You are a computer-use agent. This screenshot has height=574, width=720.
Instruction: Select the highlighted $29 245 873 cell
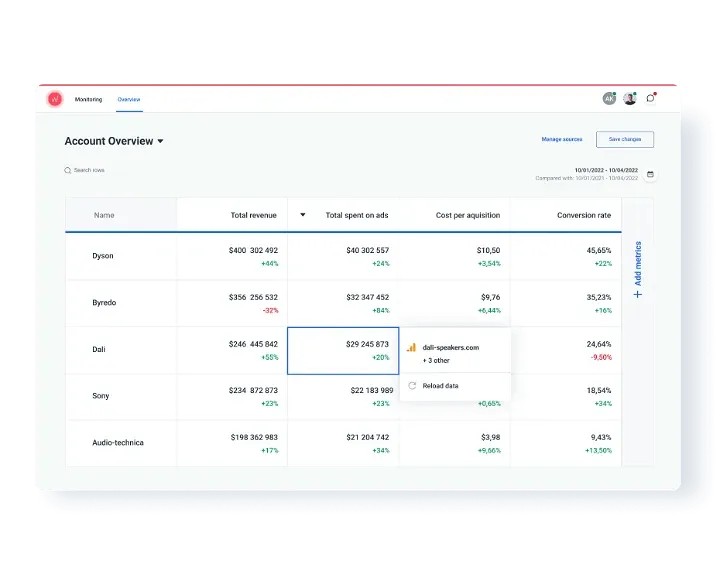pyautogui.click(x=343, y=351)
